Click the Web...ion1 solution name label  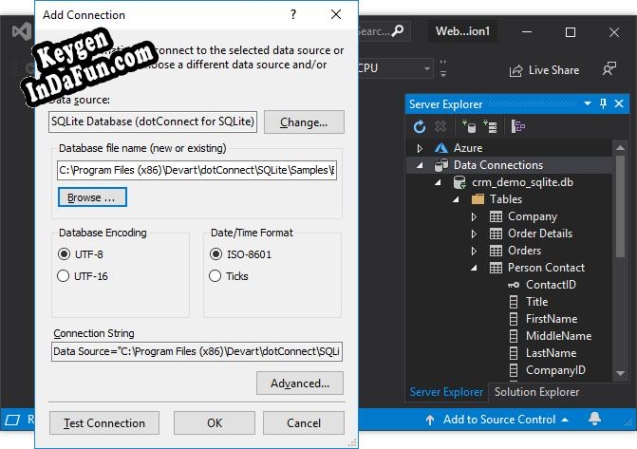pyautogui.click(x=463, y=31)
